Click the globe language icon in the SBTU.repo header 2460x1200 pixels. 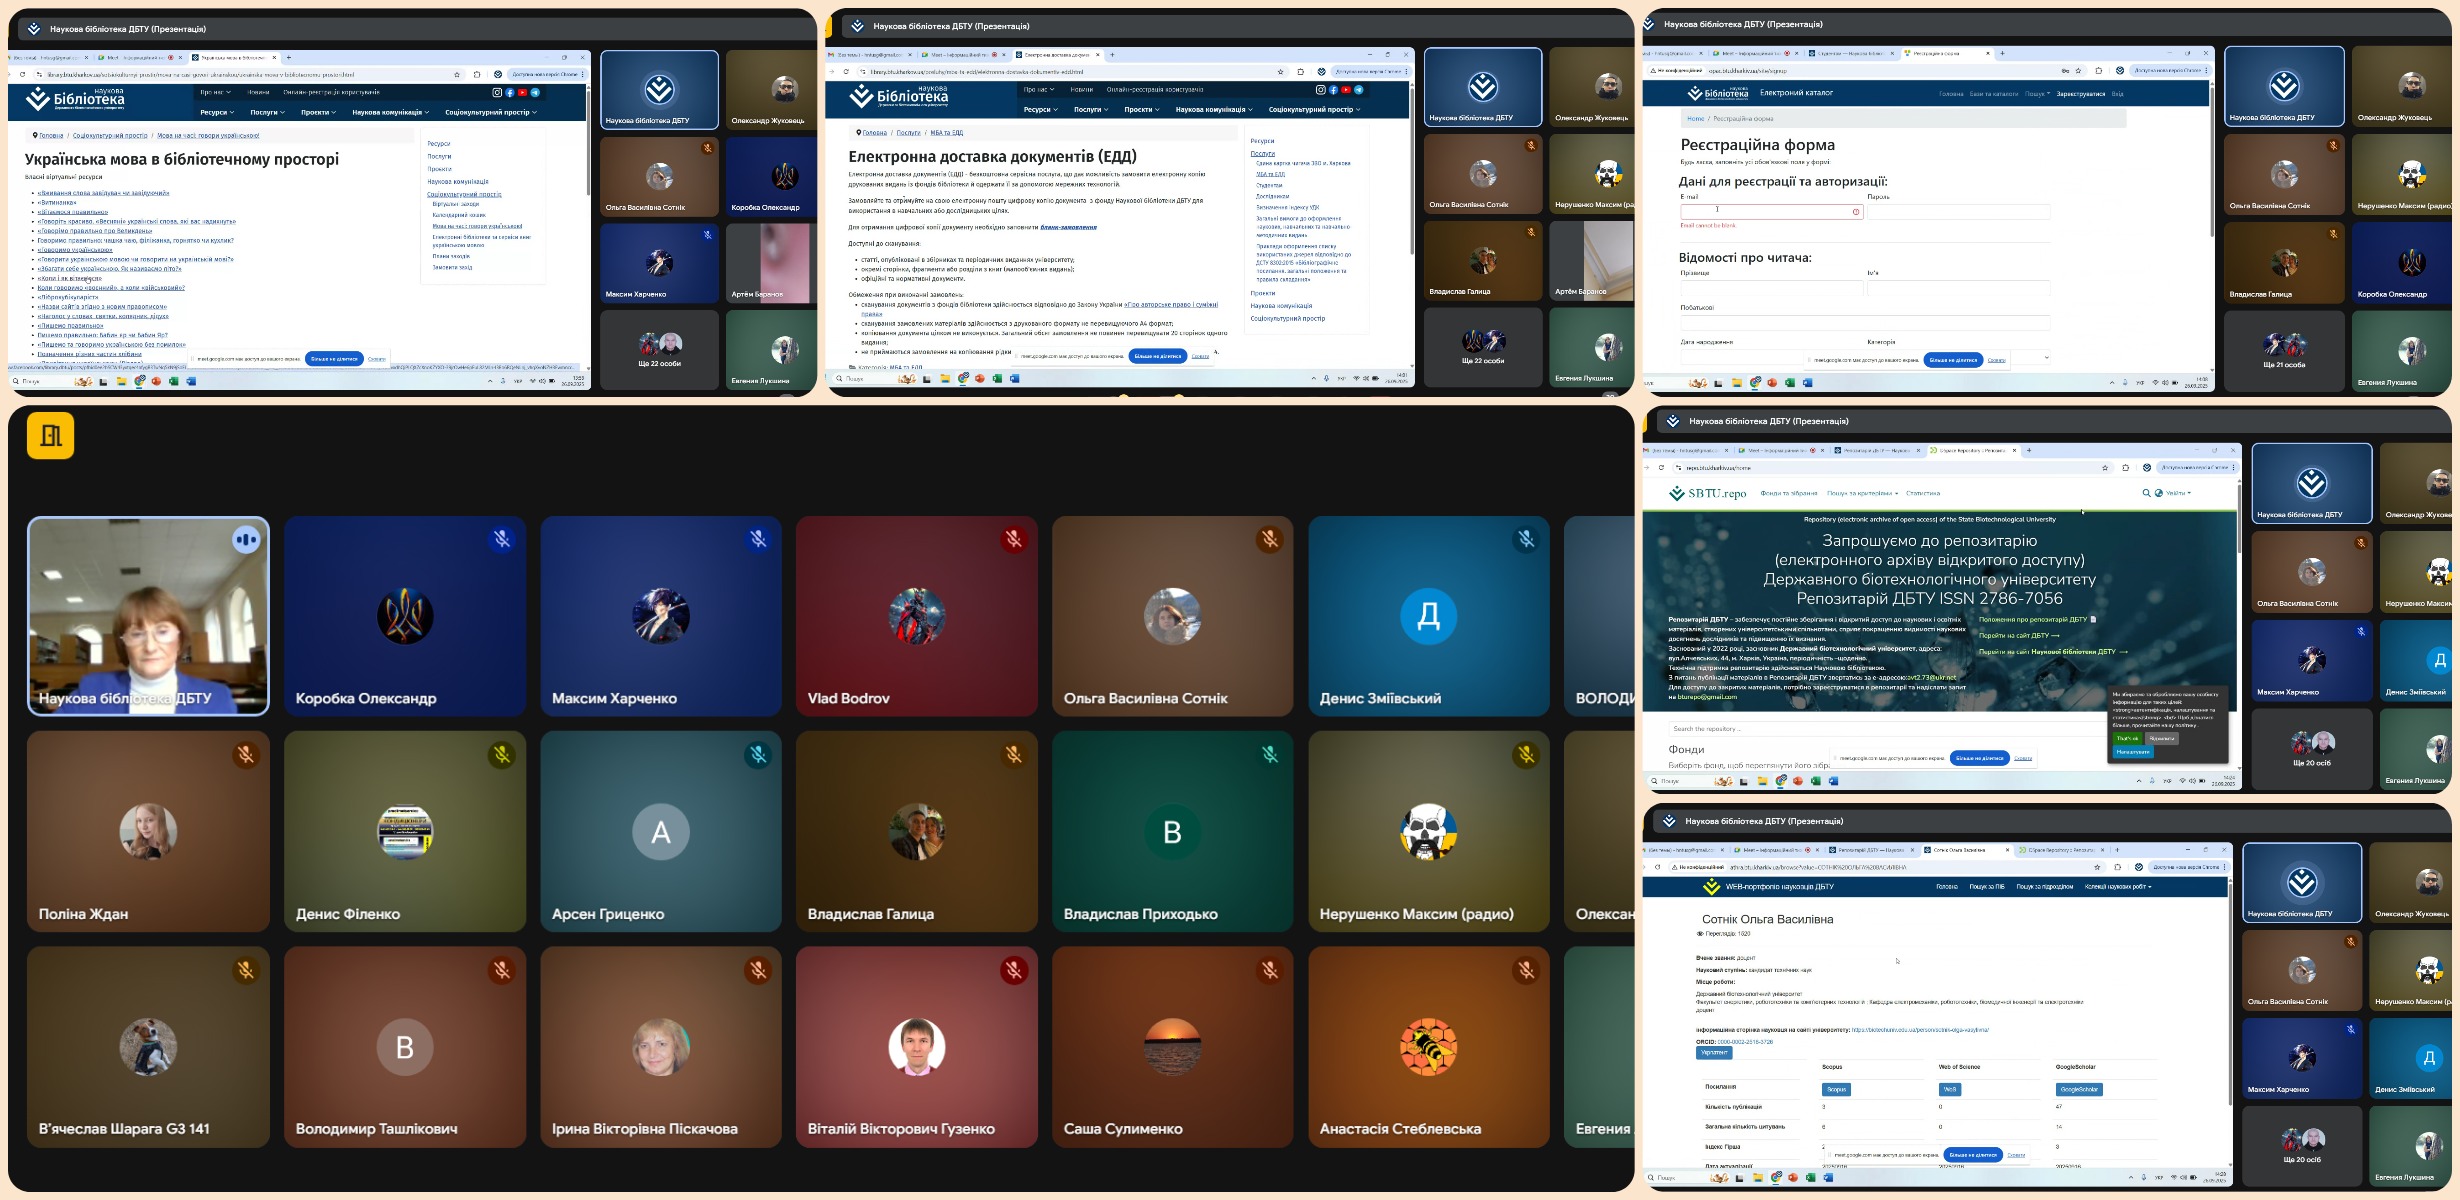click(x=2159, y=493)
